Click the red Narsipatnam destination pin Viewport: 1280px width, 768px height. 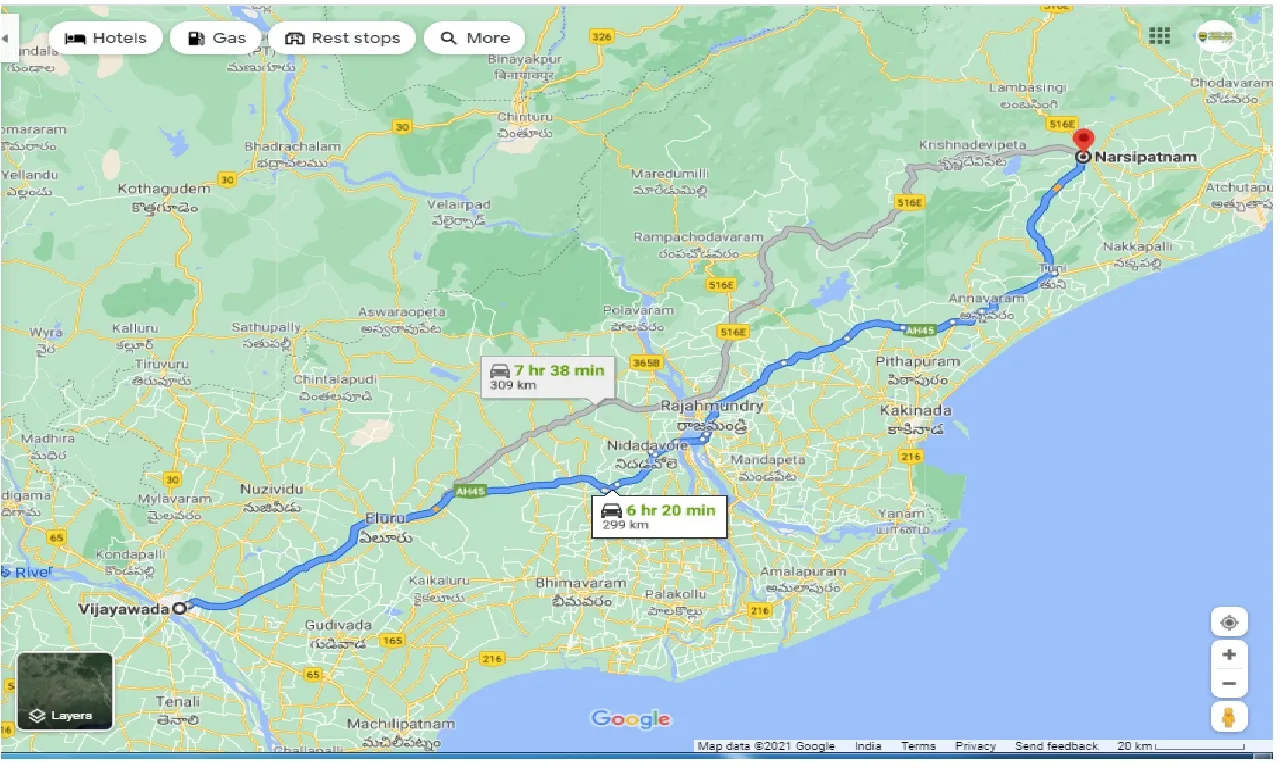click(x=1082, y=142)
